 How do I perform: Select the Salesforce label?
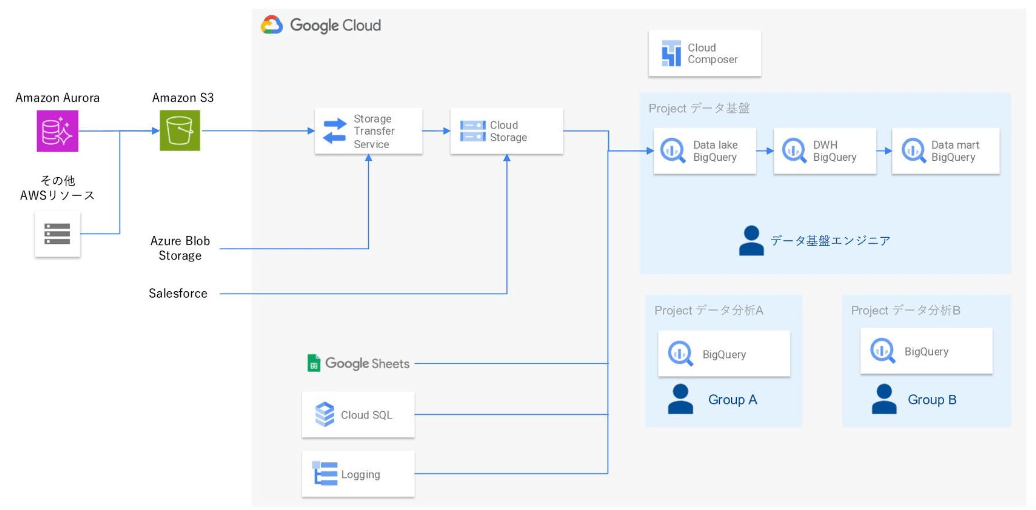178,293
